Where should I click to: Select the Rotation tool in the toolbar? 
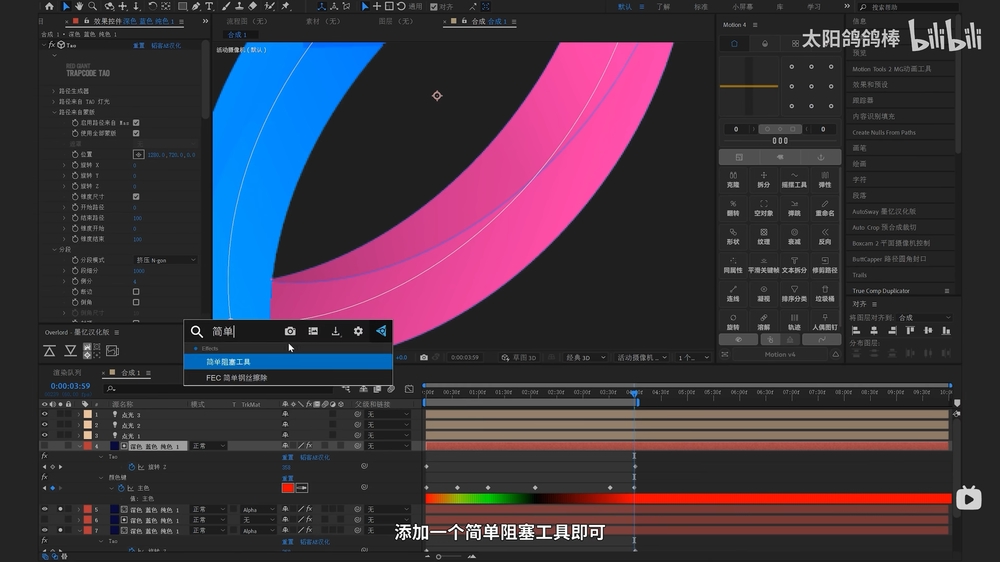tap(152, 6)
